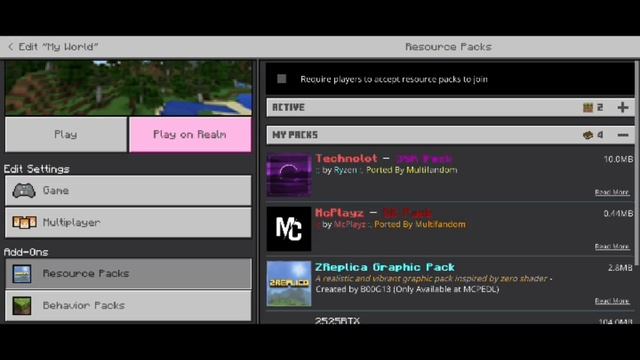Click the Resource Packs title text
Viewport: 640px width, 360px height.
click(x=448, y=47)
